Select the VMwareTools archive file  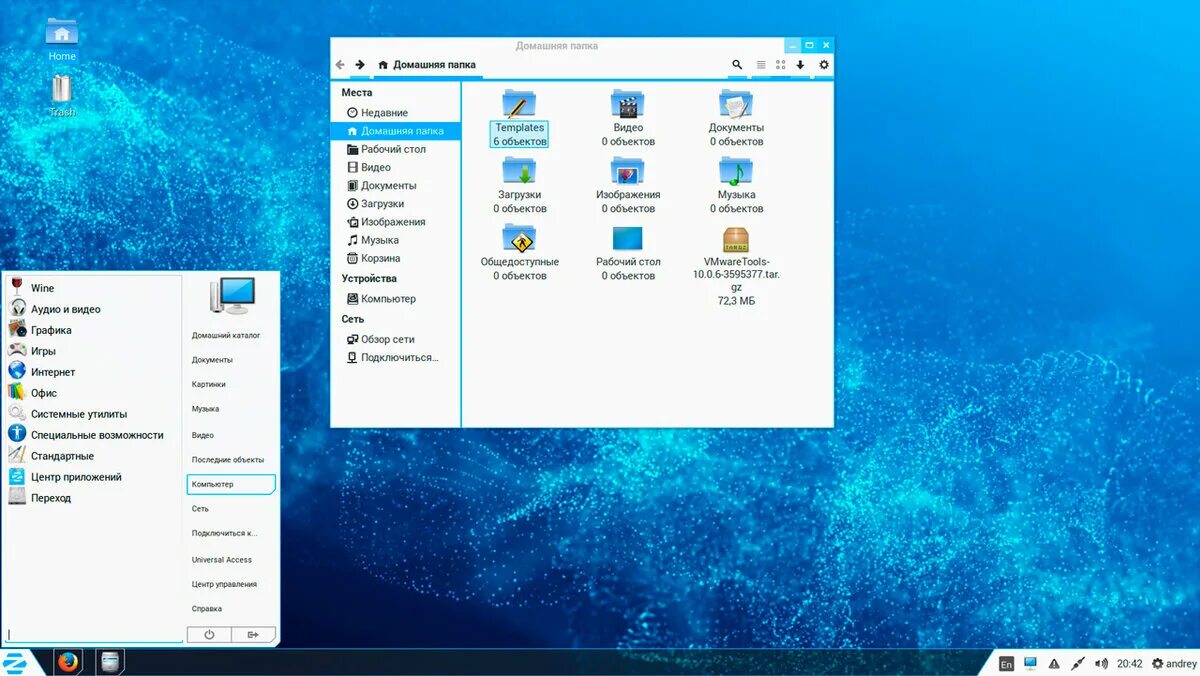pos(735,240)
